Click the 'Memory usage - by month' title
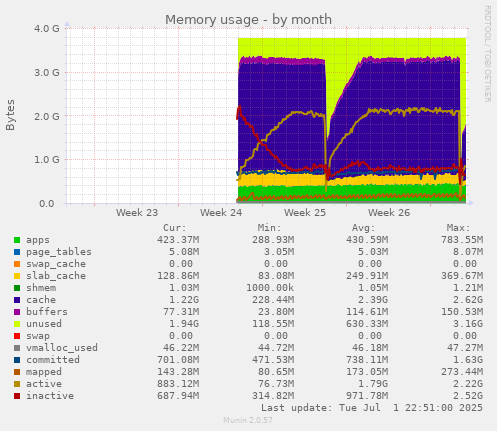The height and width of the screenshot is (431, 497). click(248, 20)
